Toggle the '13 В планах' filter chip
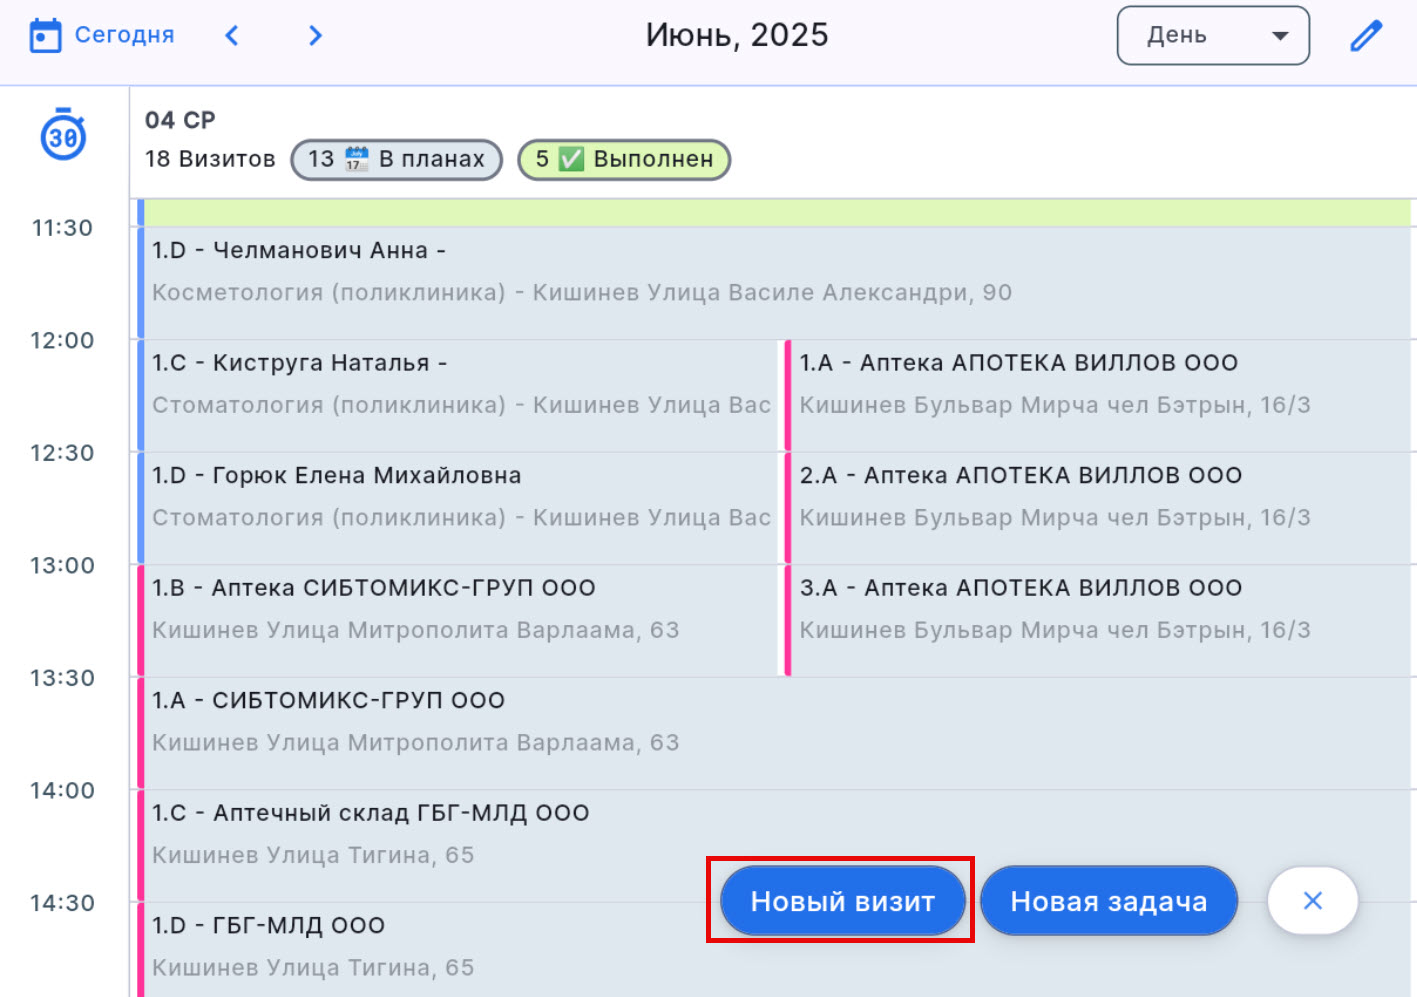Image resolution: width=1417 pixels, height=997 pixels. (x=396, y=159)
